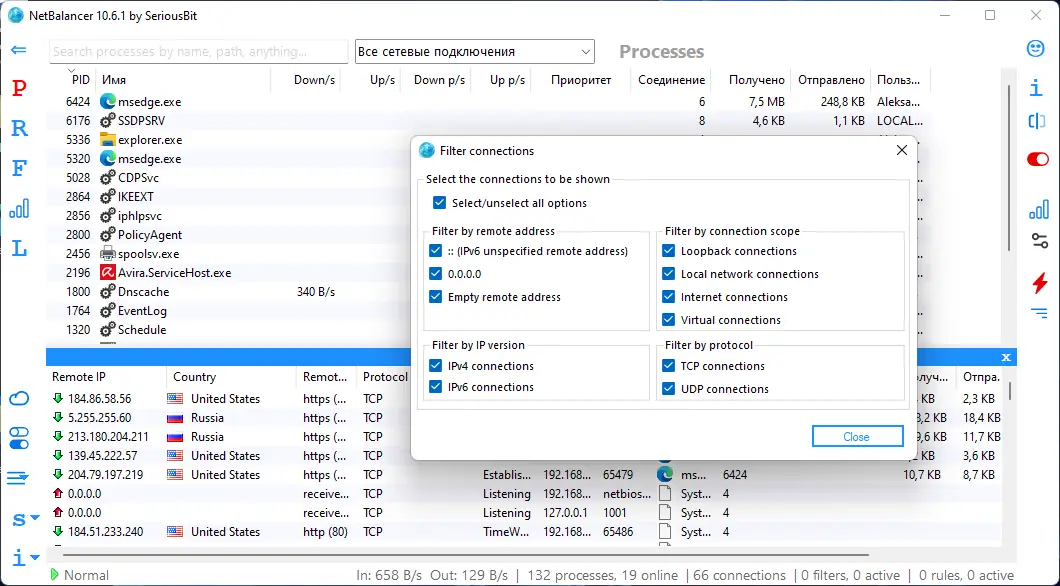Open the L icon in left sidebar
This screenshot has height=586, width=1060.
[19, 248]
